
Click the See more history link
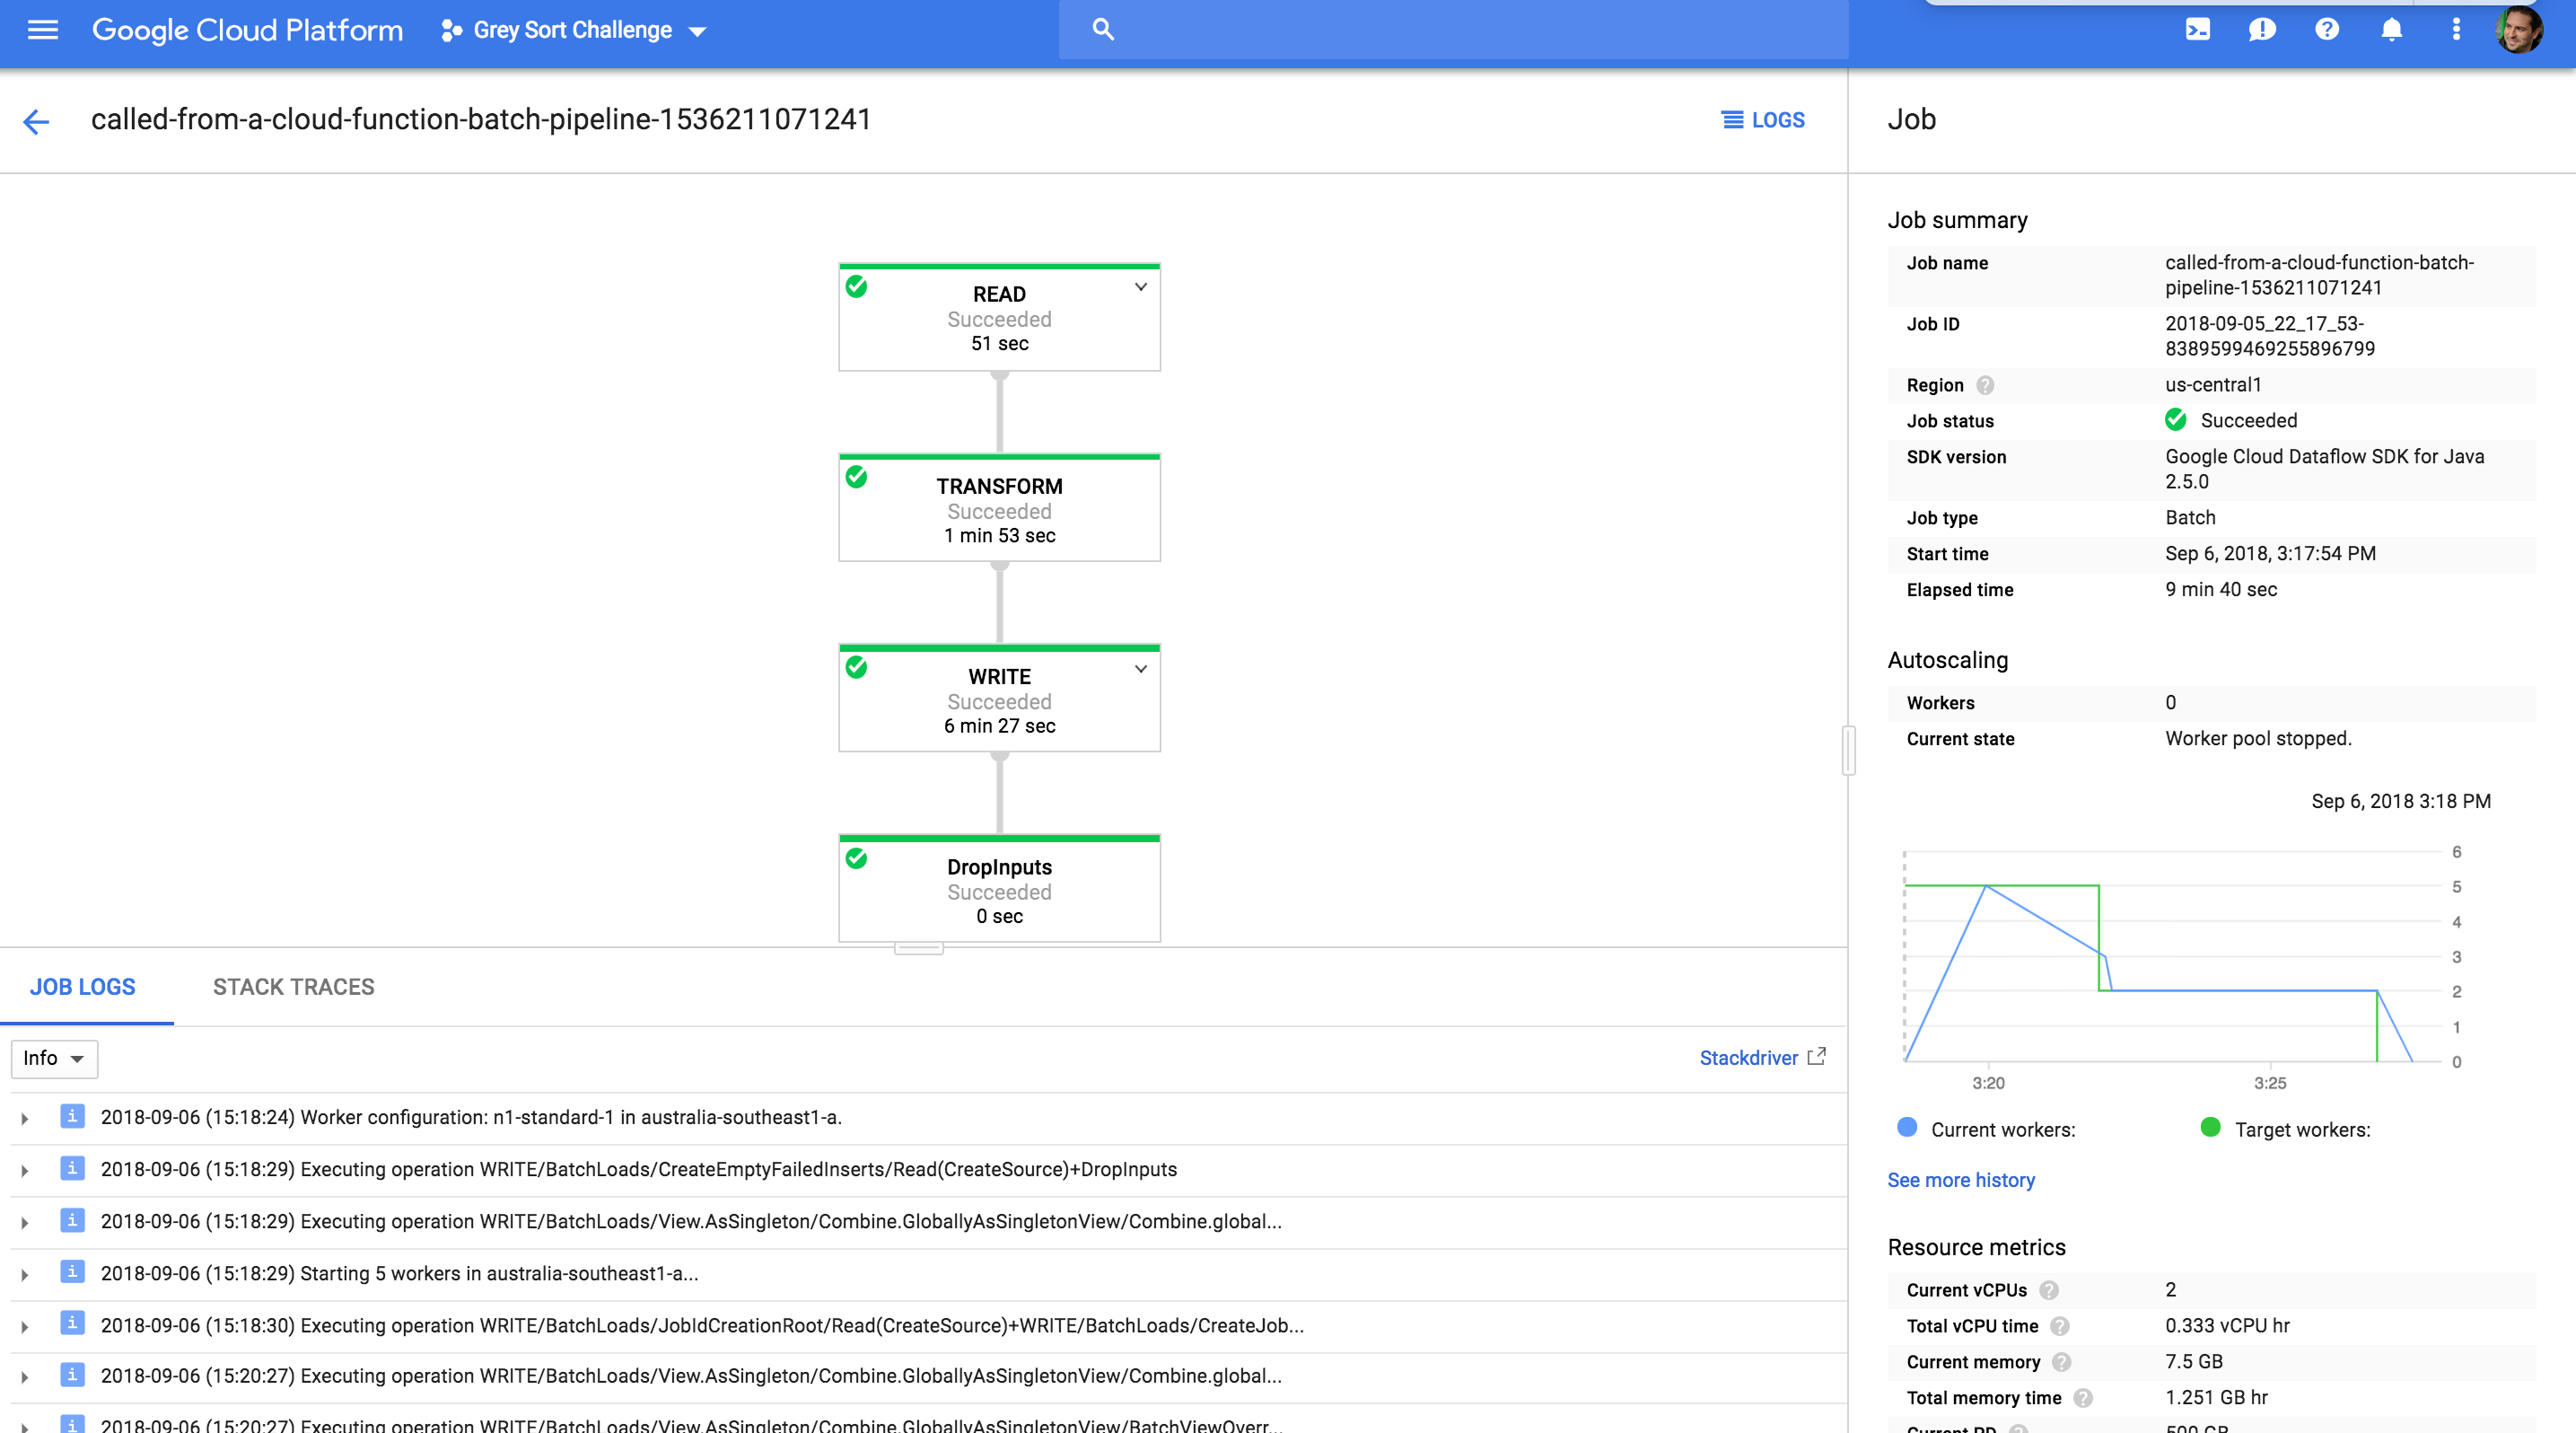[1960, 1179]
